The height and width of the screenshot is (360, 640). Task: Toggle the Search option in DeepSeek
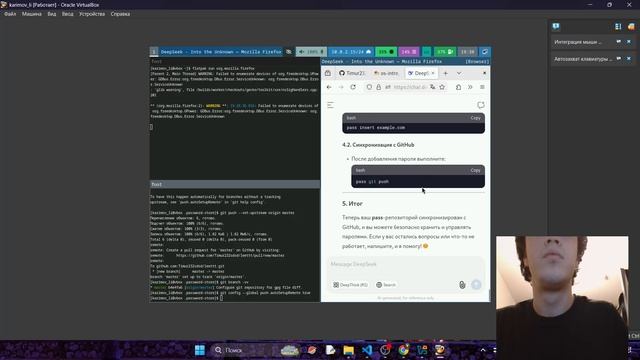click(386, 285)
